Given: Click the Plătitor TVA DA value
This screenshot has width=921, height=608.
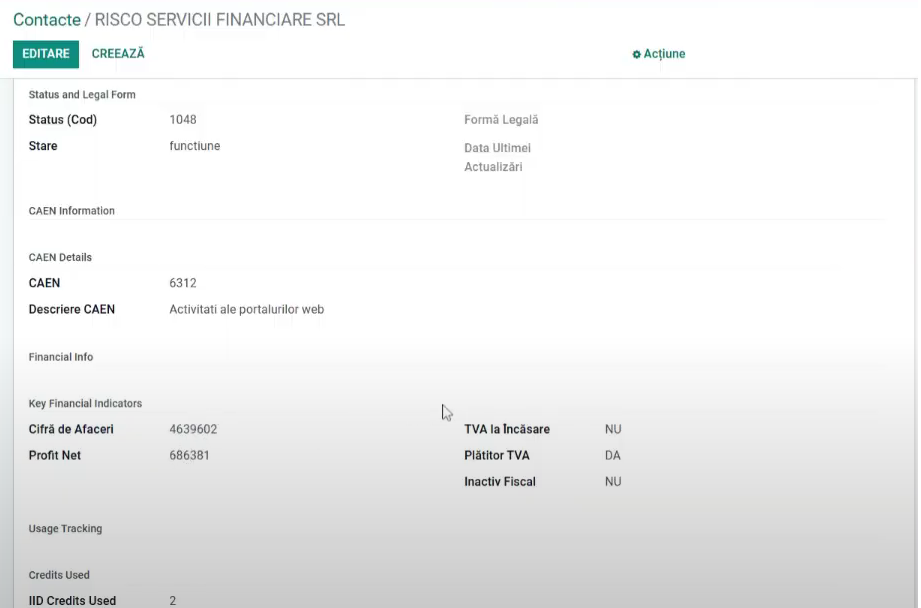Looking at the screenshot, I should 613,455.
